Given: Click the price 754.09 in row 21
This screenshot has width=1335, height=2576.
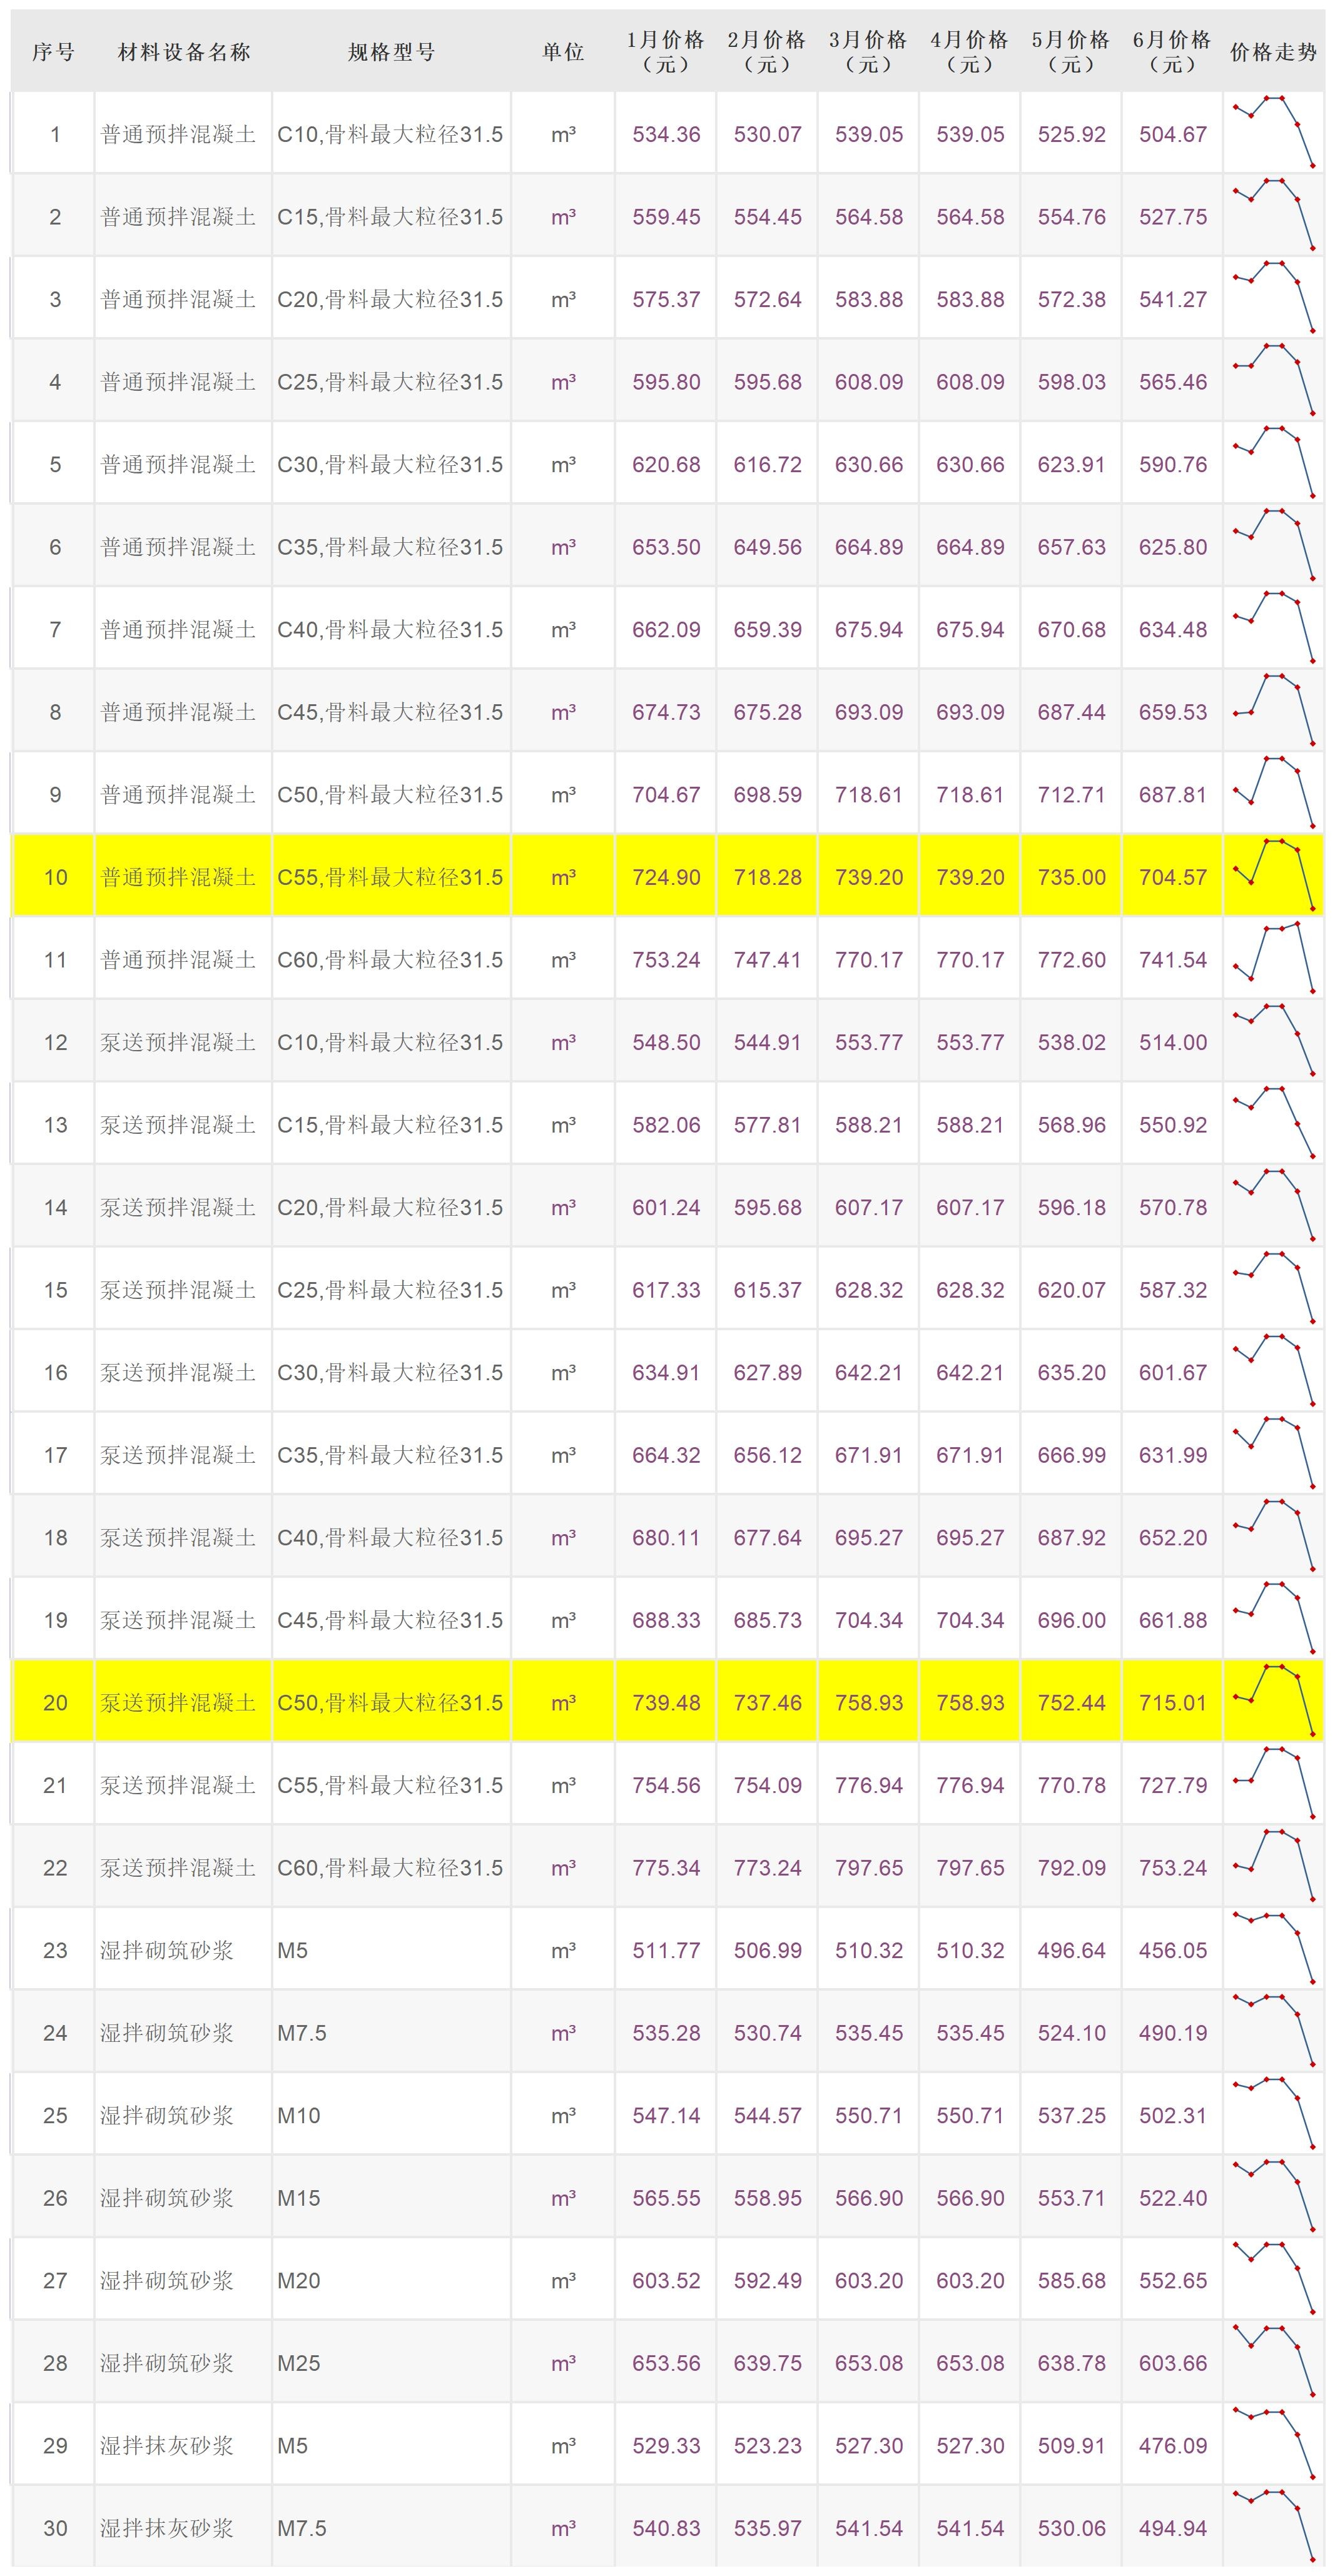Looking at the screenshot, I should tap(767, 1785).
